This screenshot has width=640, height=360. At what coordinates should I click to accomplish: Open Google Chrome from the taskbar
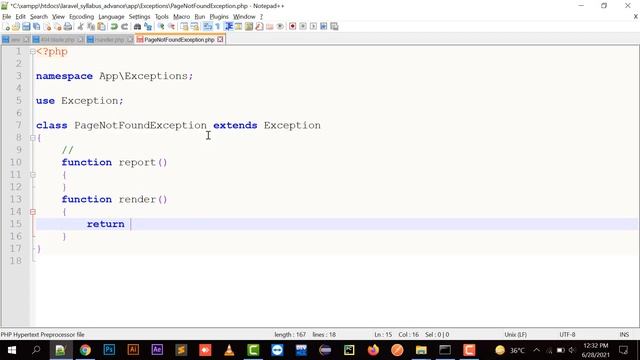coord(85,350)
